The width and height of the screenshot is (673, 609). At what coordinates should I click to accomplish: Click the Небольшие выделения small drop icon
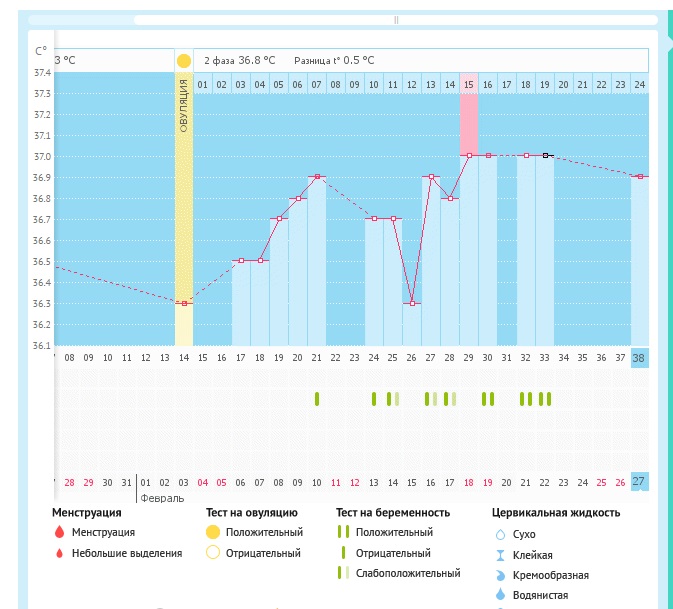pos(59,553)
